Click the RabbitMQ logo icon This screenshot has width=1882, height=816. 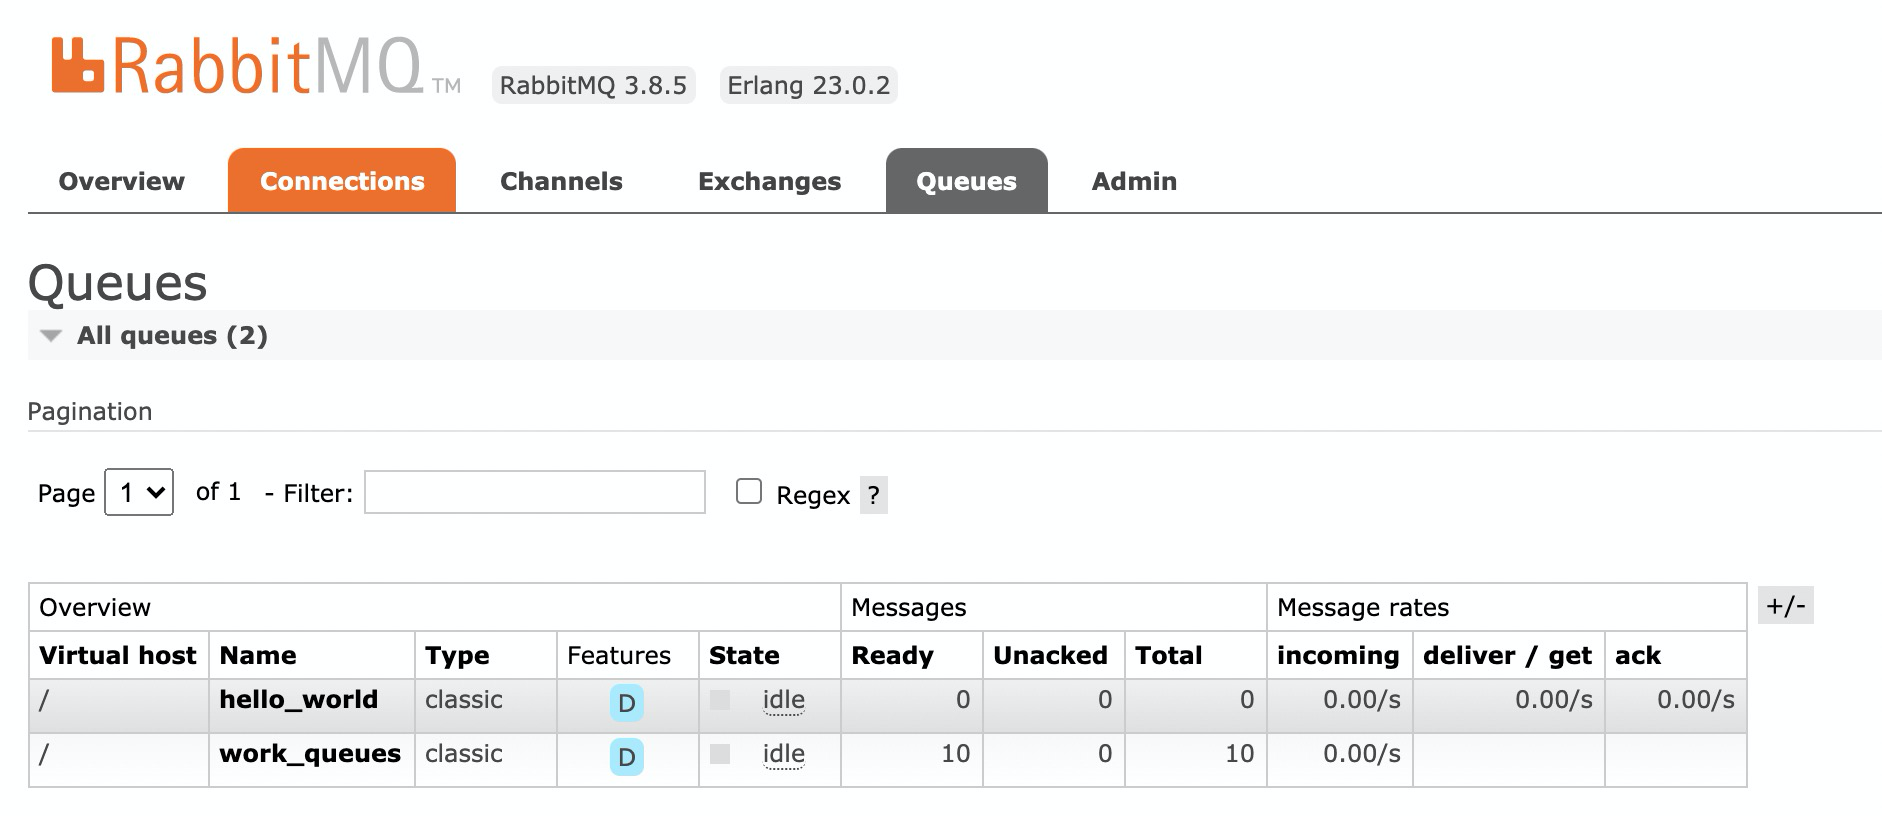[78, 66]
